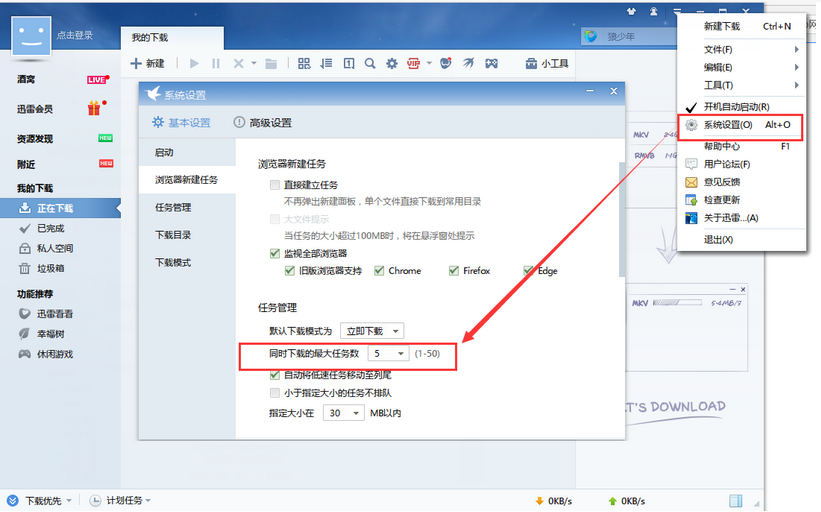
Task: Open the 小工具 toolbox
Action: pos(547,63)
